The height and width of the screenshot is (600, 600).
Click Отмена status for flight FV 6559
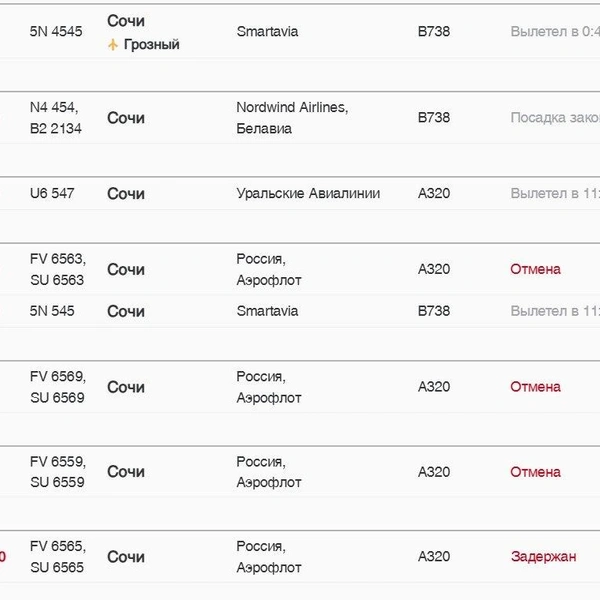pos(535,472)
